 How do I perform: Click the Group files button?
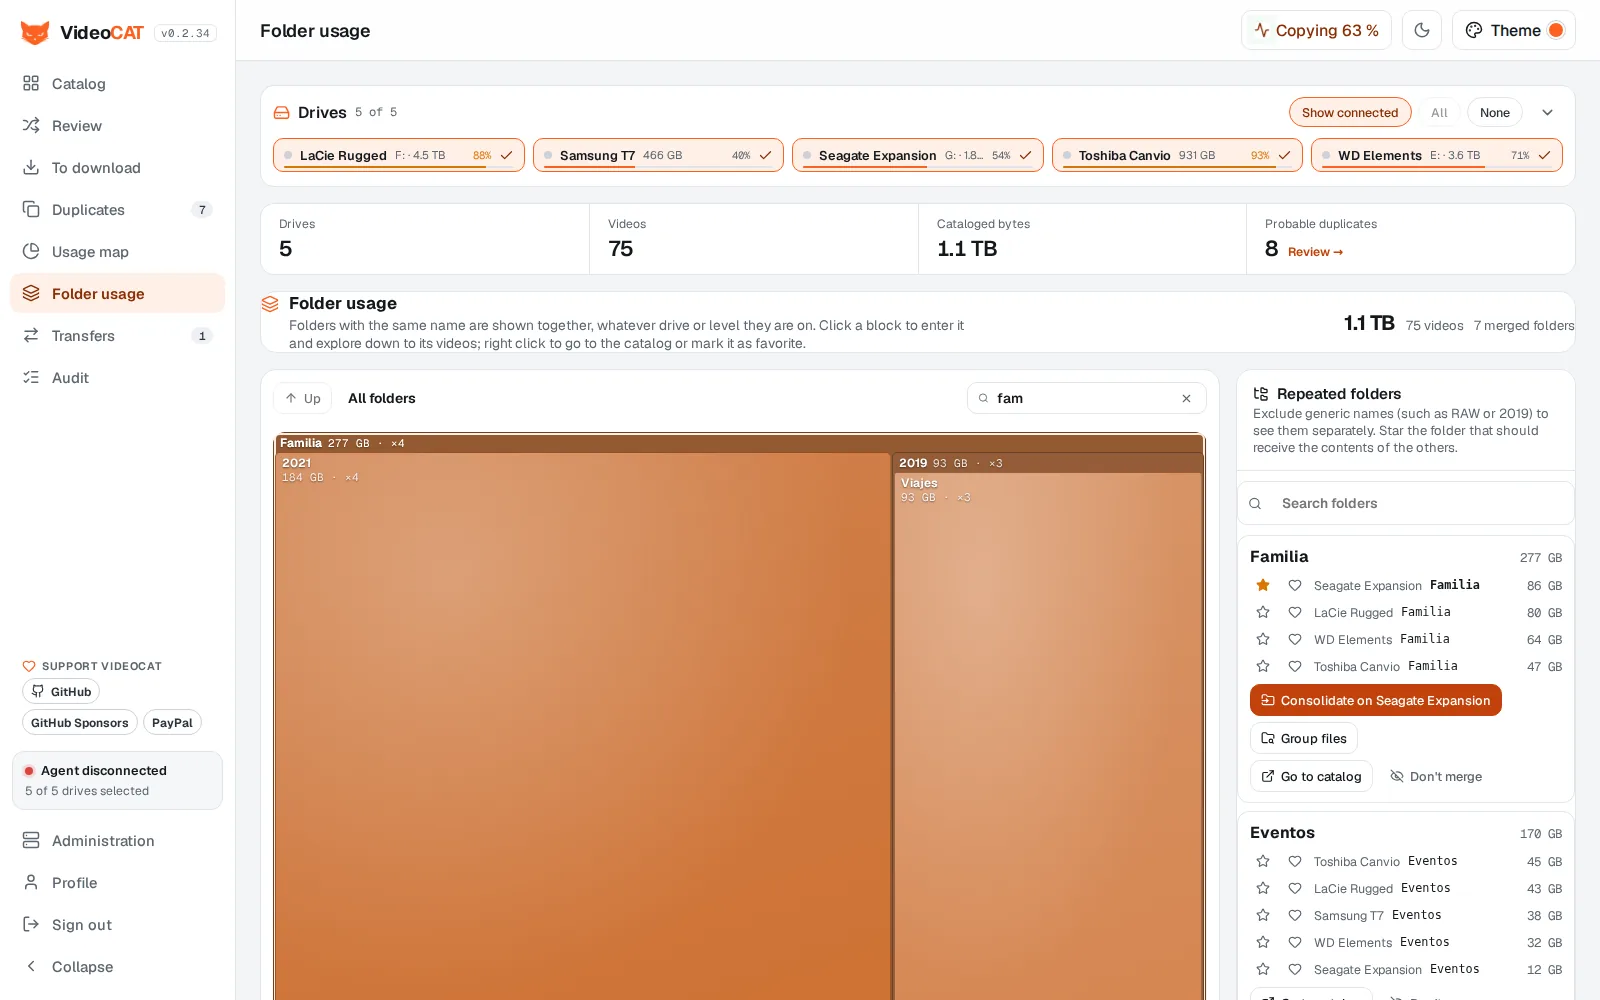click(1304, 738)
